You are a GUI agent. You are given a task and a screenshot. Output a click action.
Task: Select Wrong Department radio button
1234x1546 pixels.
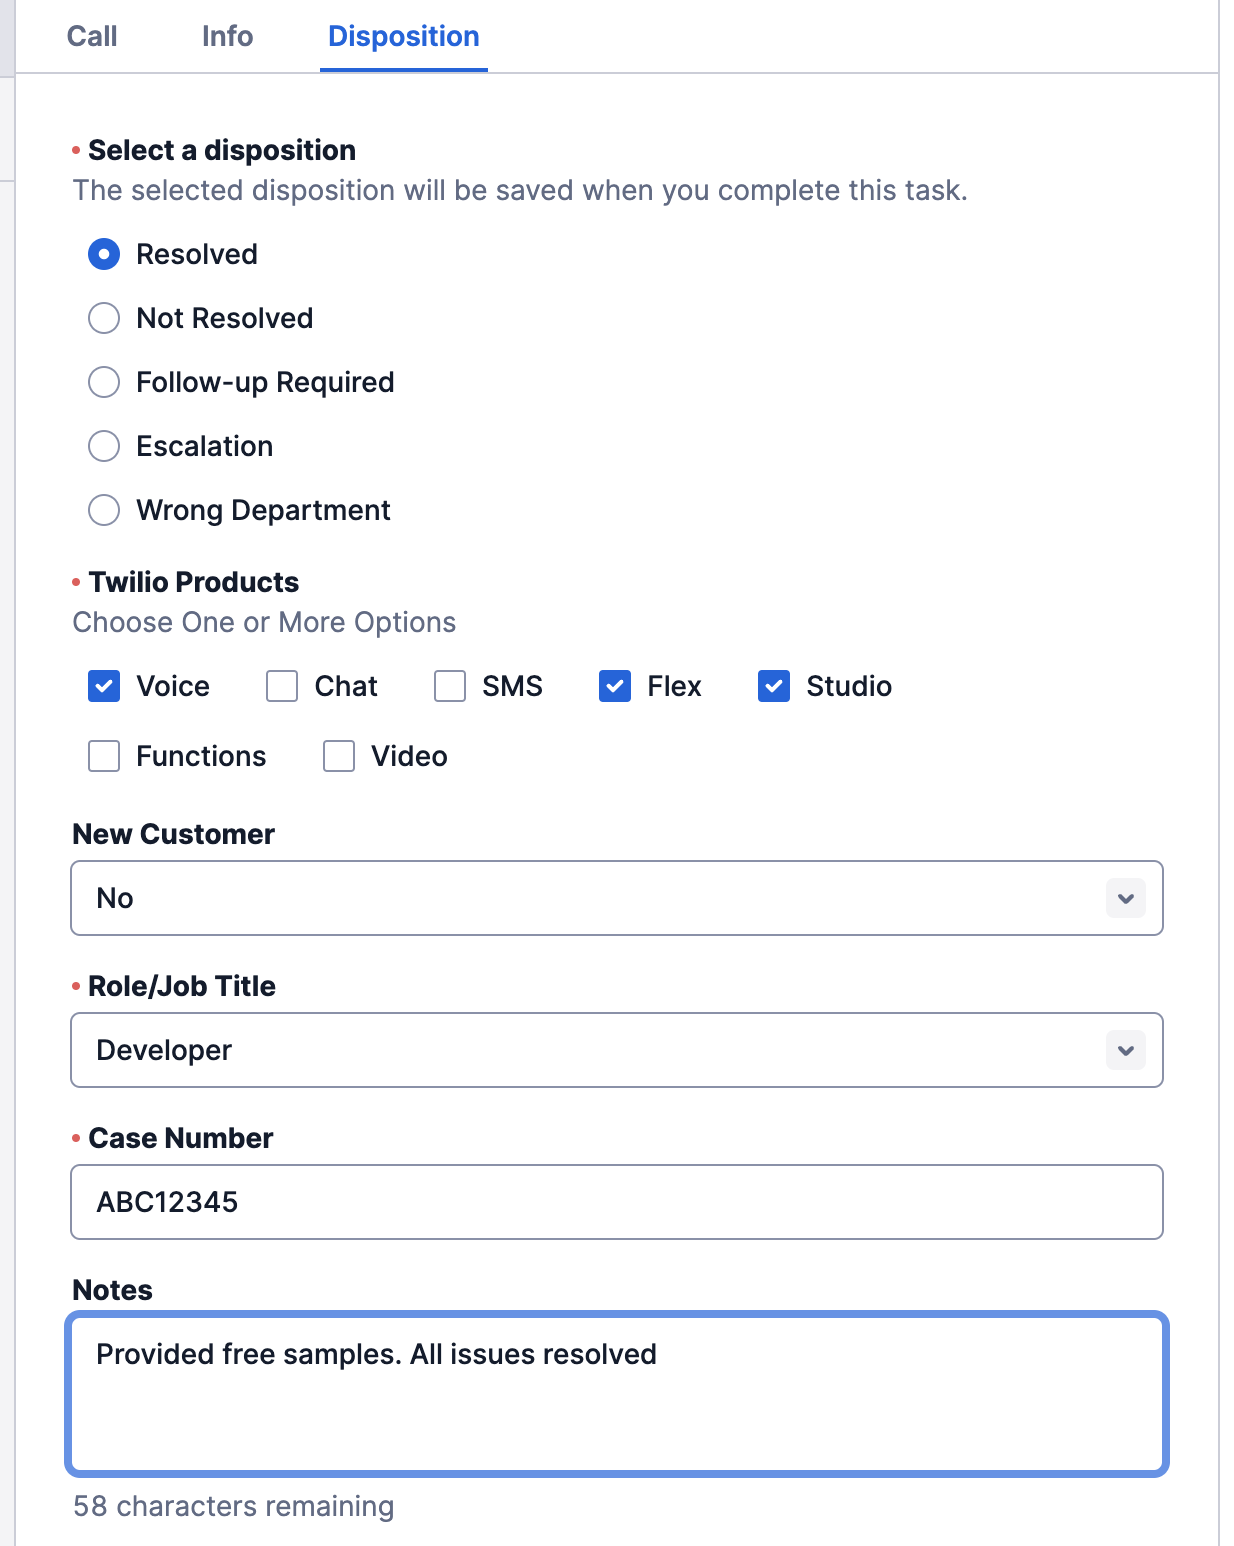(104, 510)
